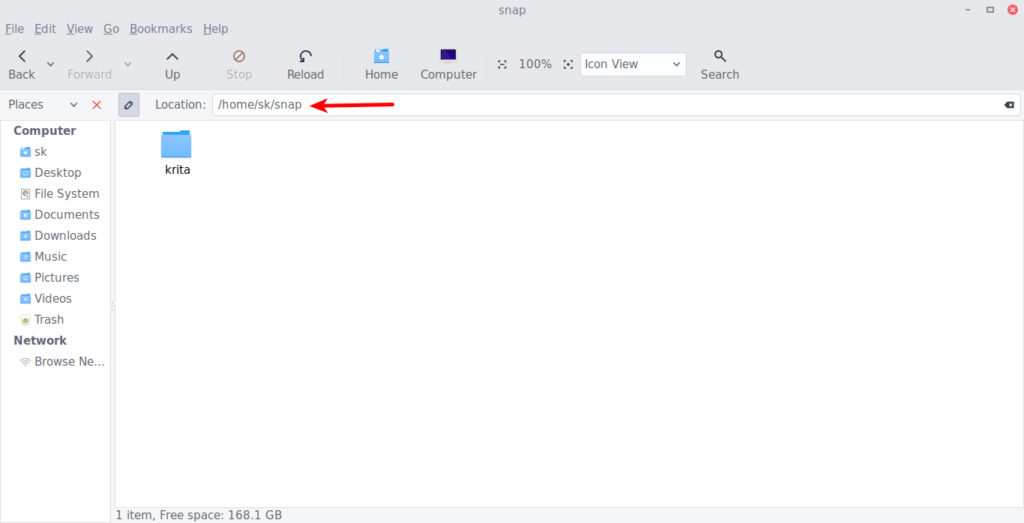The image size is (1024, 523).
Task: Minimize the snap window
Action: pos(968,10)
